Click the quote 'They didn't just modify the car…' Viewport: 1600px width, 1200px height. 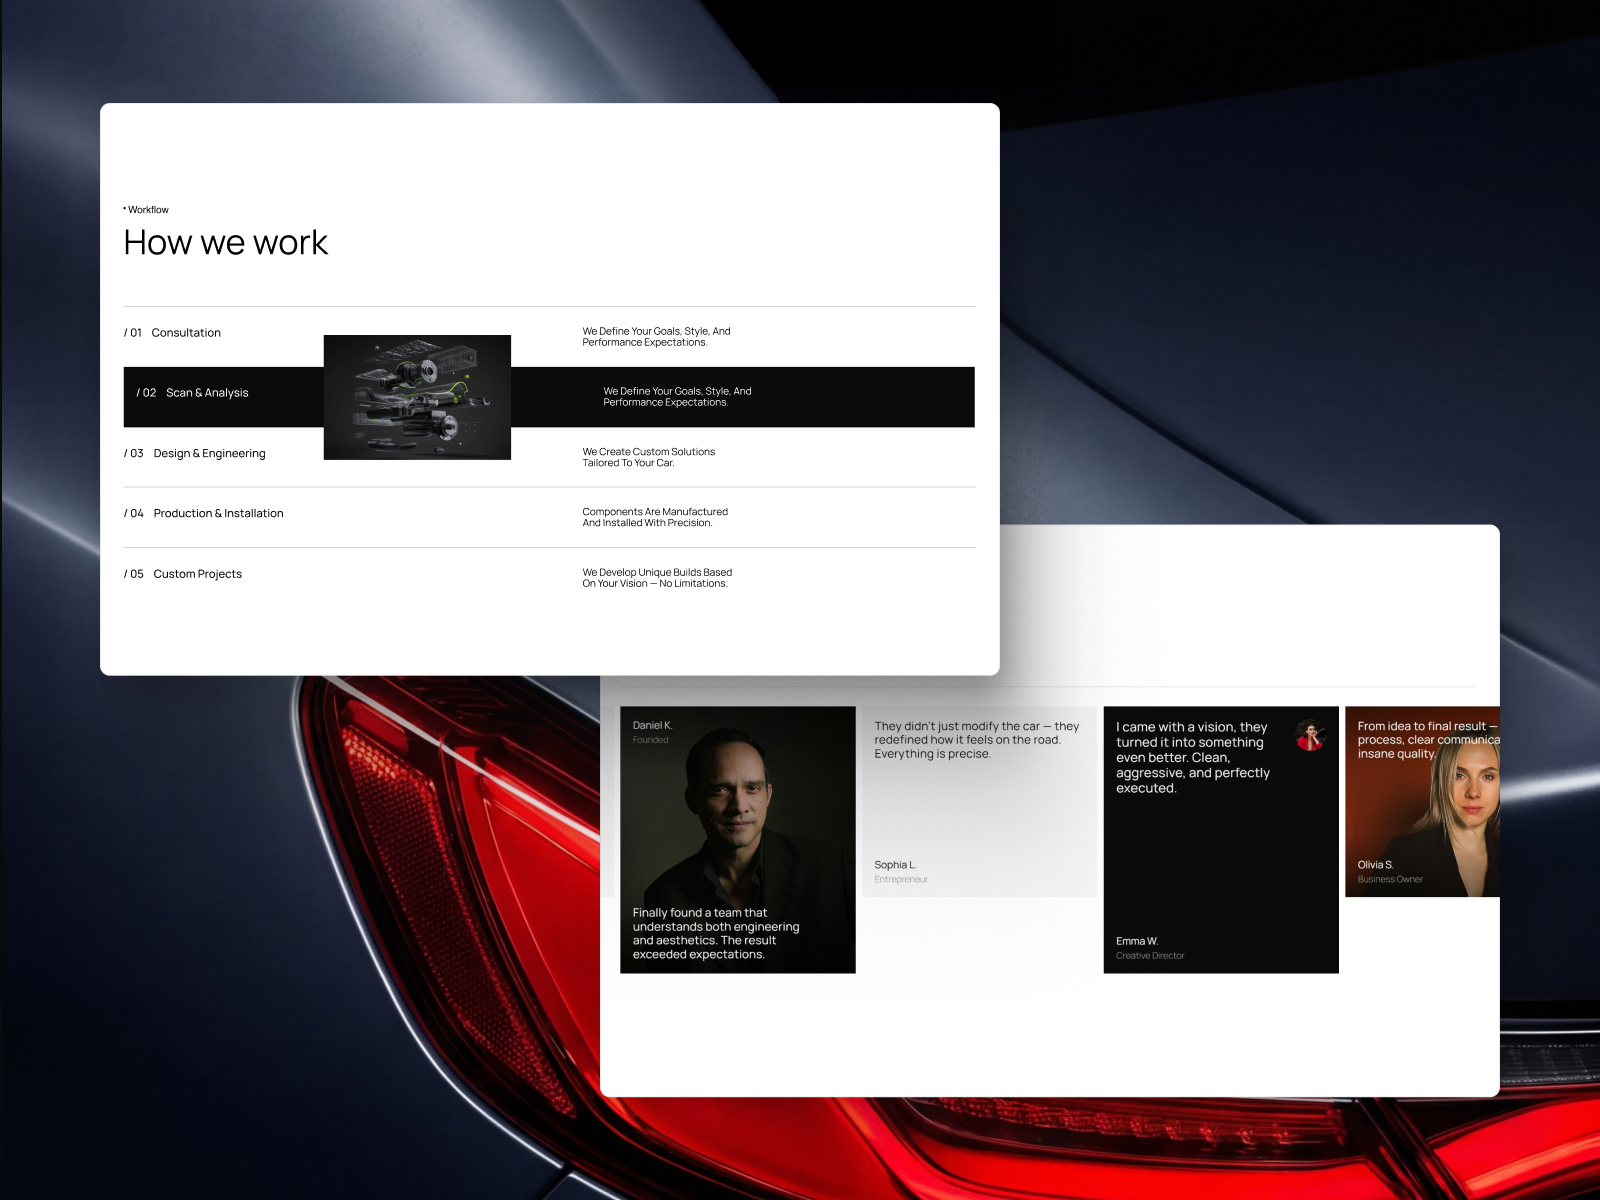coord(977,740)
